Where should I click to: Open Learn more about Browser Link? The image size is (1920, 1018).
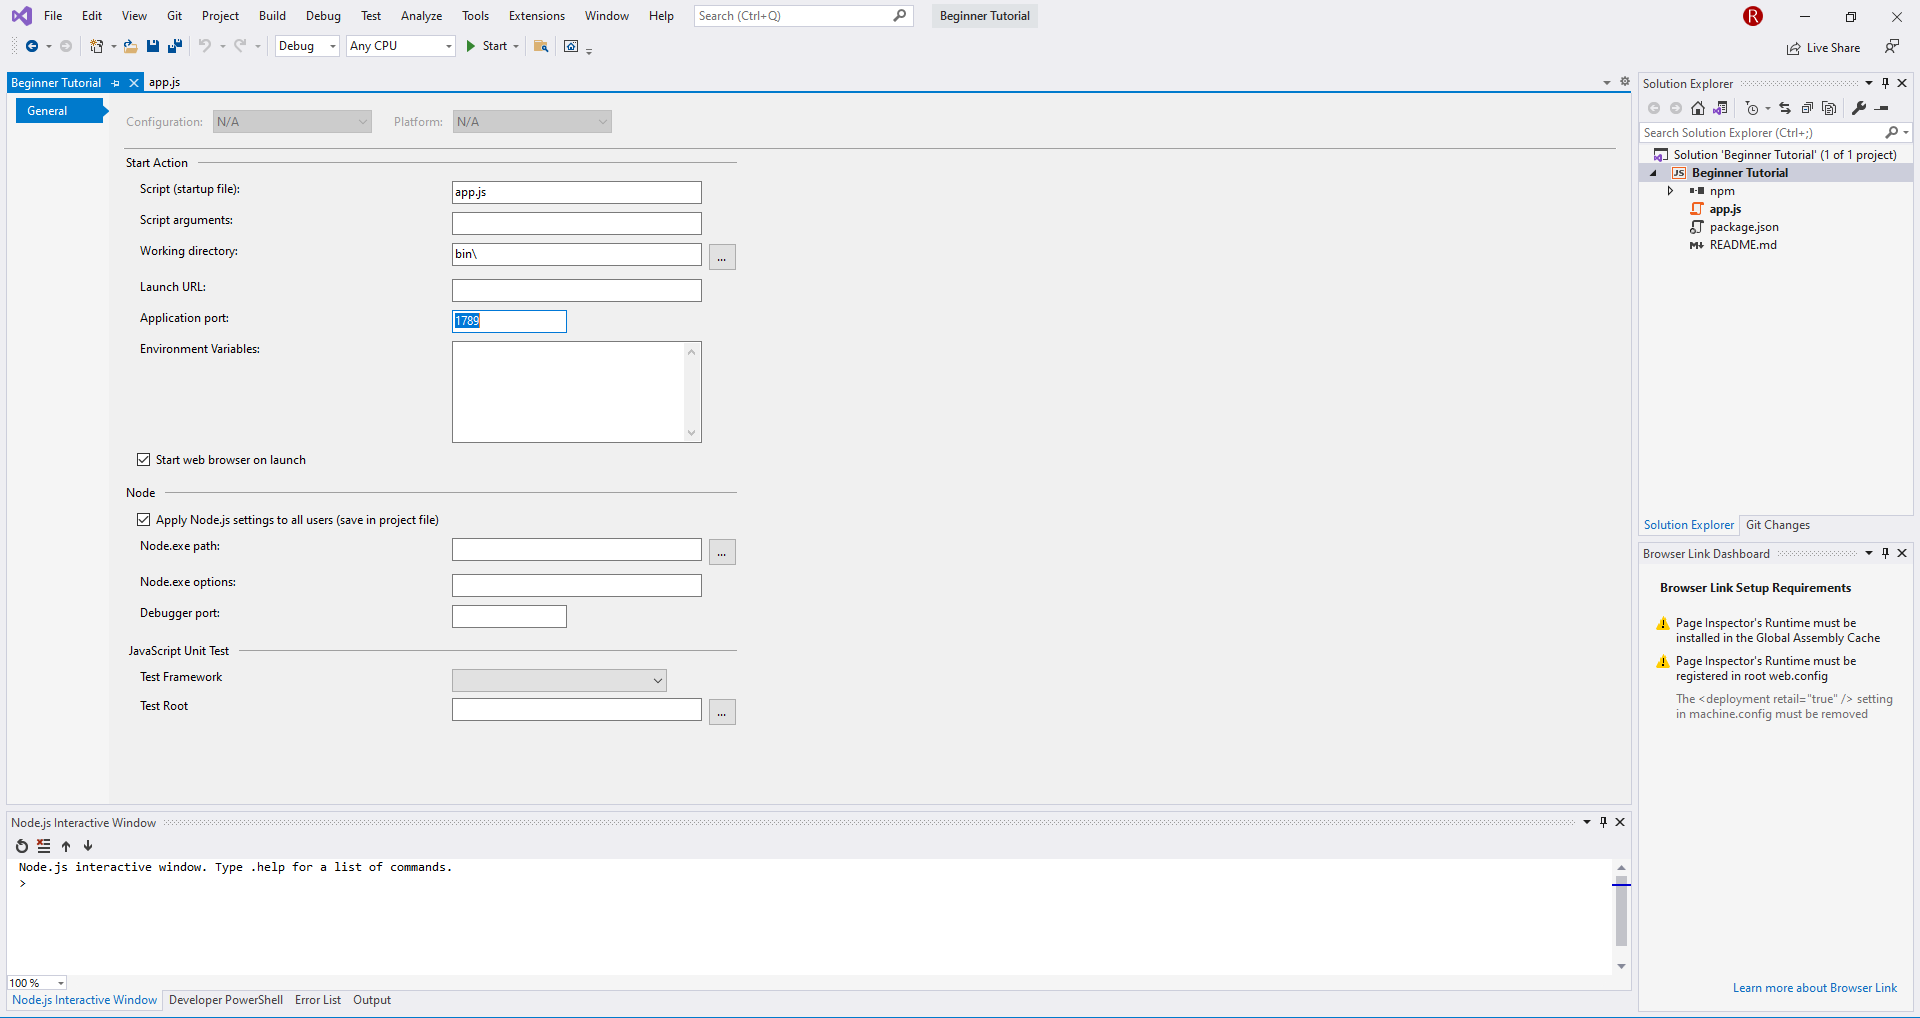coord(1815,988)
